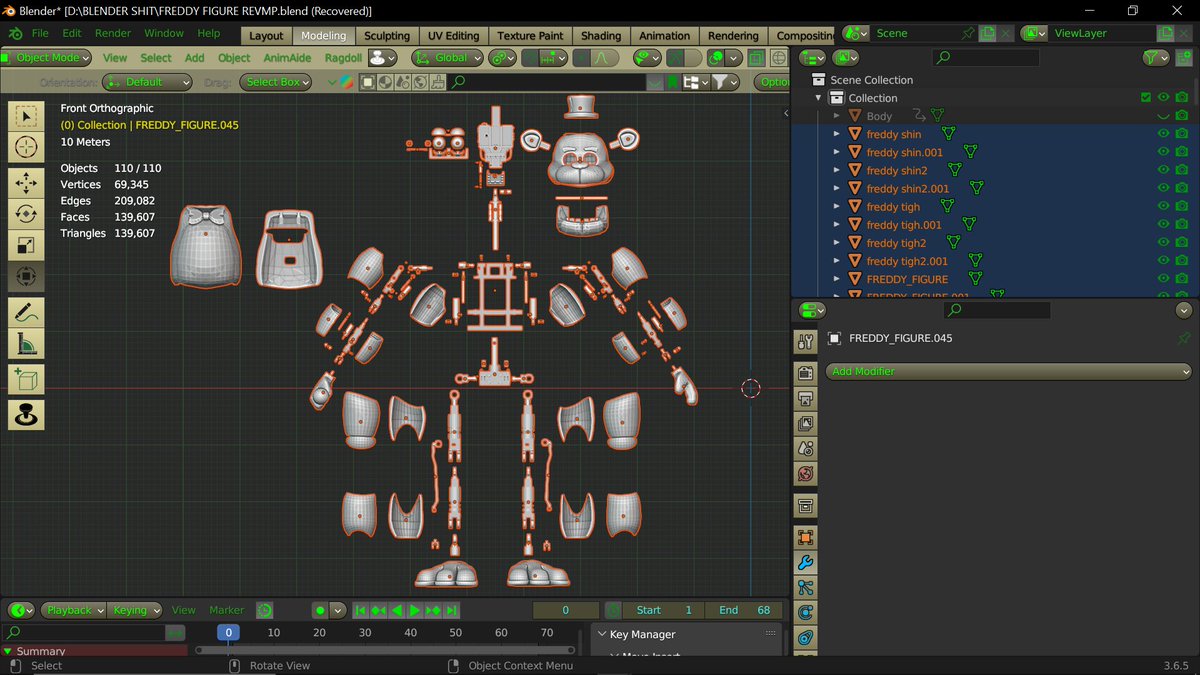This screenshot has width=1200, height=675.
Task: Open the Select Box drag dropdown
Action: point(275,82)
